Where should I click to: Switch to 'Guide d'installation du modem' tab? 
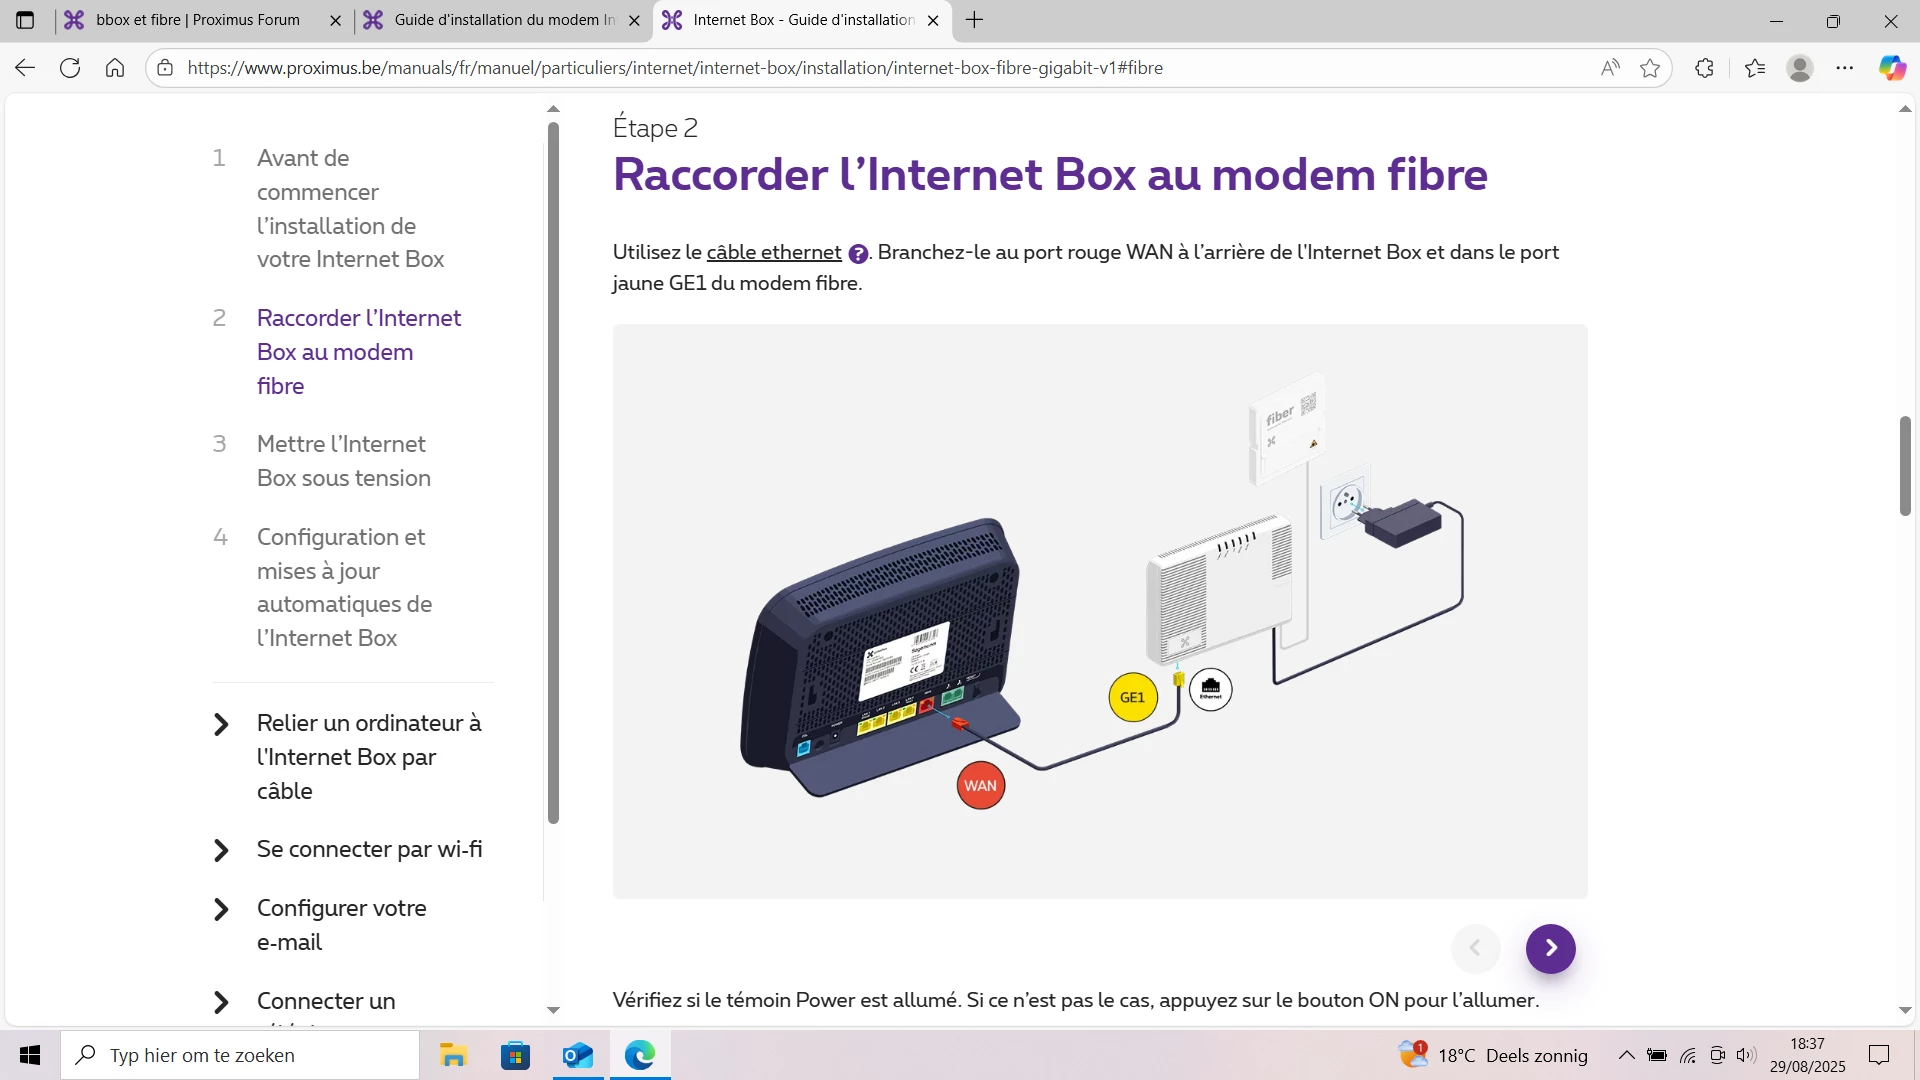(x=503, y=20)
